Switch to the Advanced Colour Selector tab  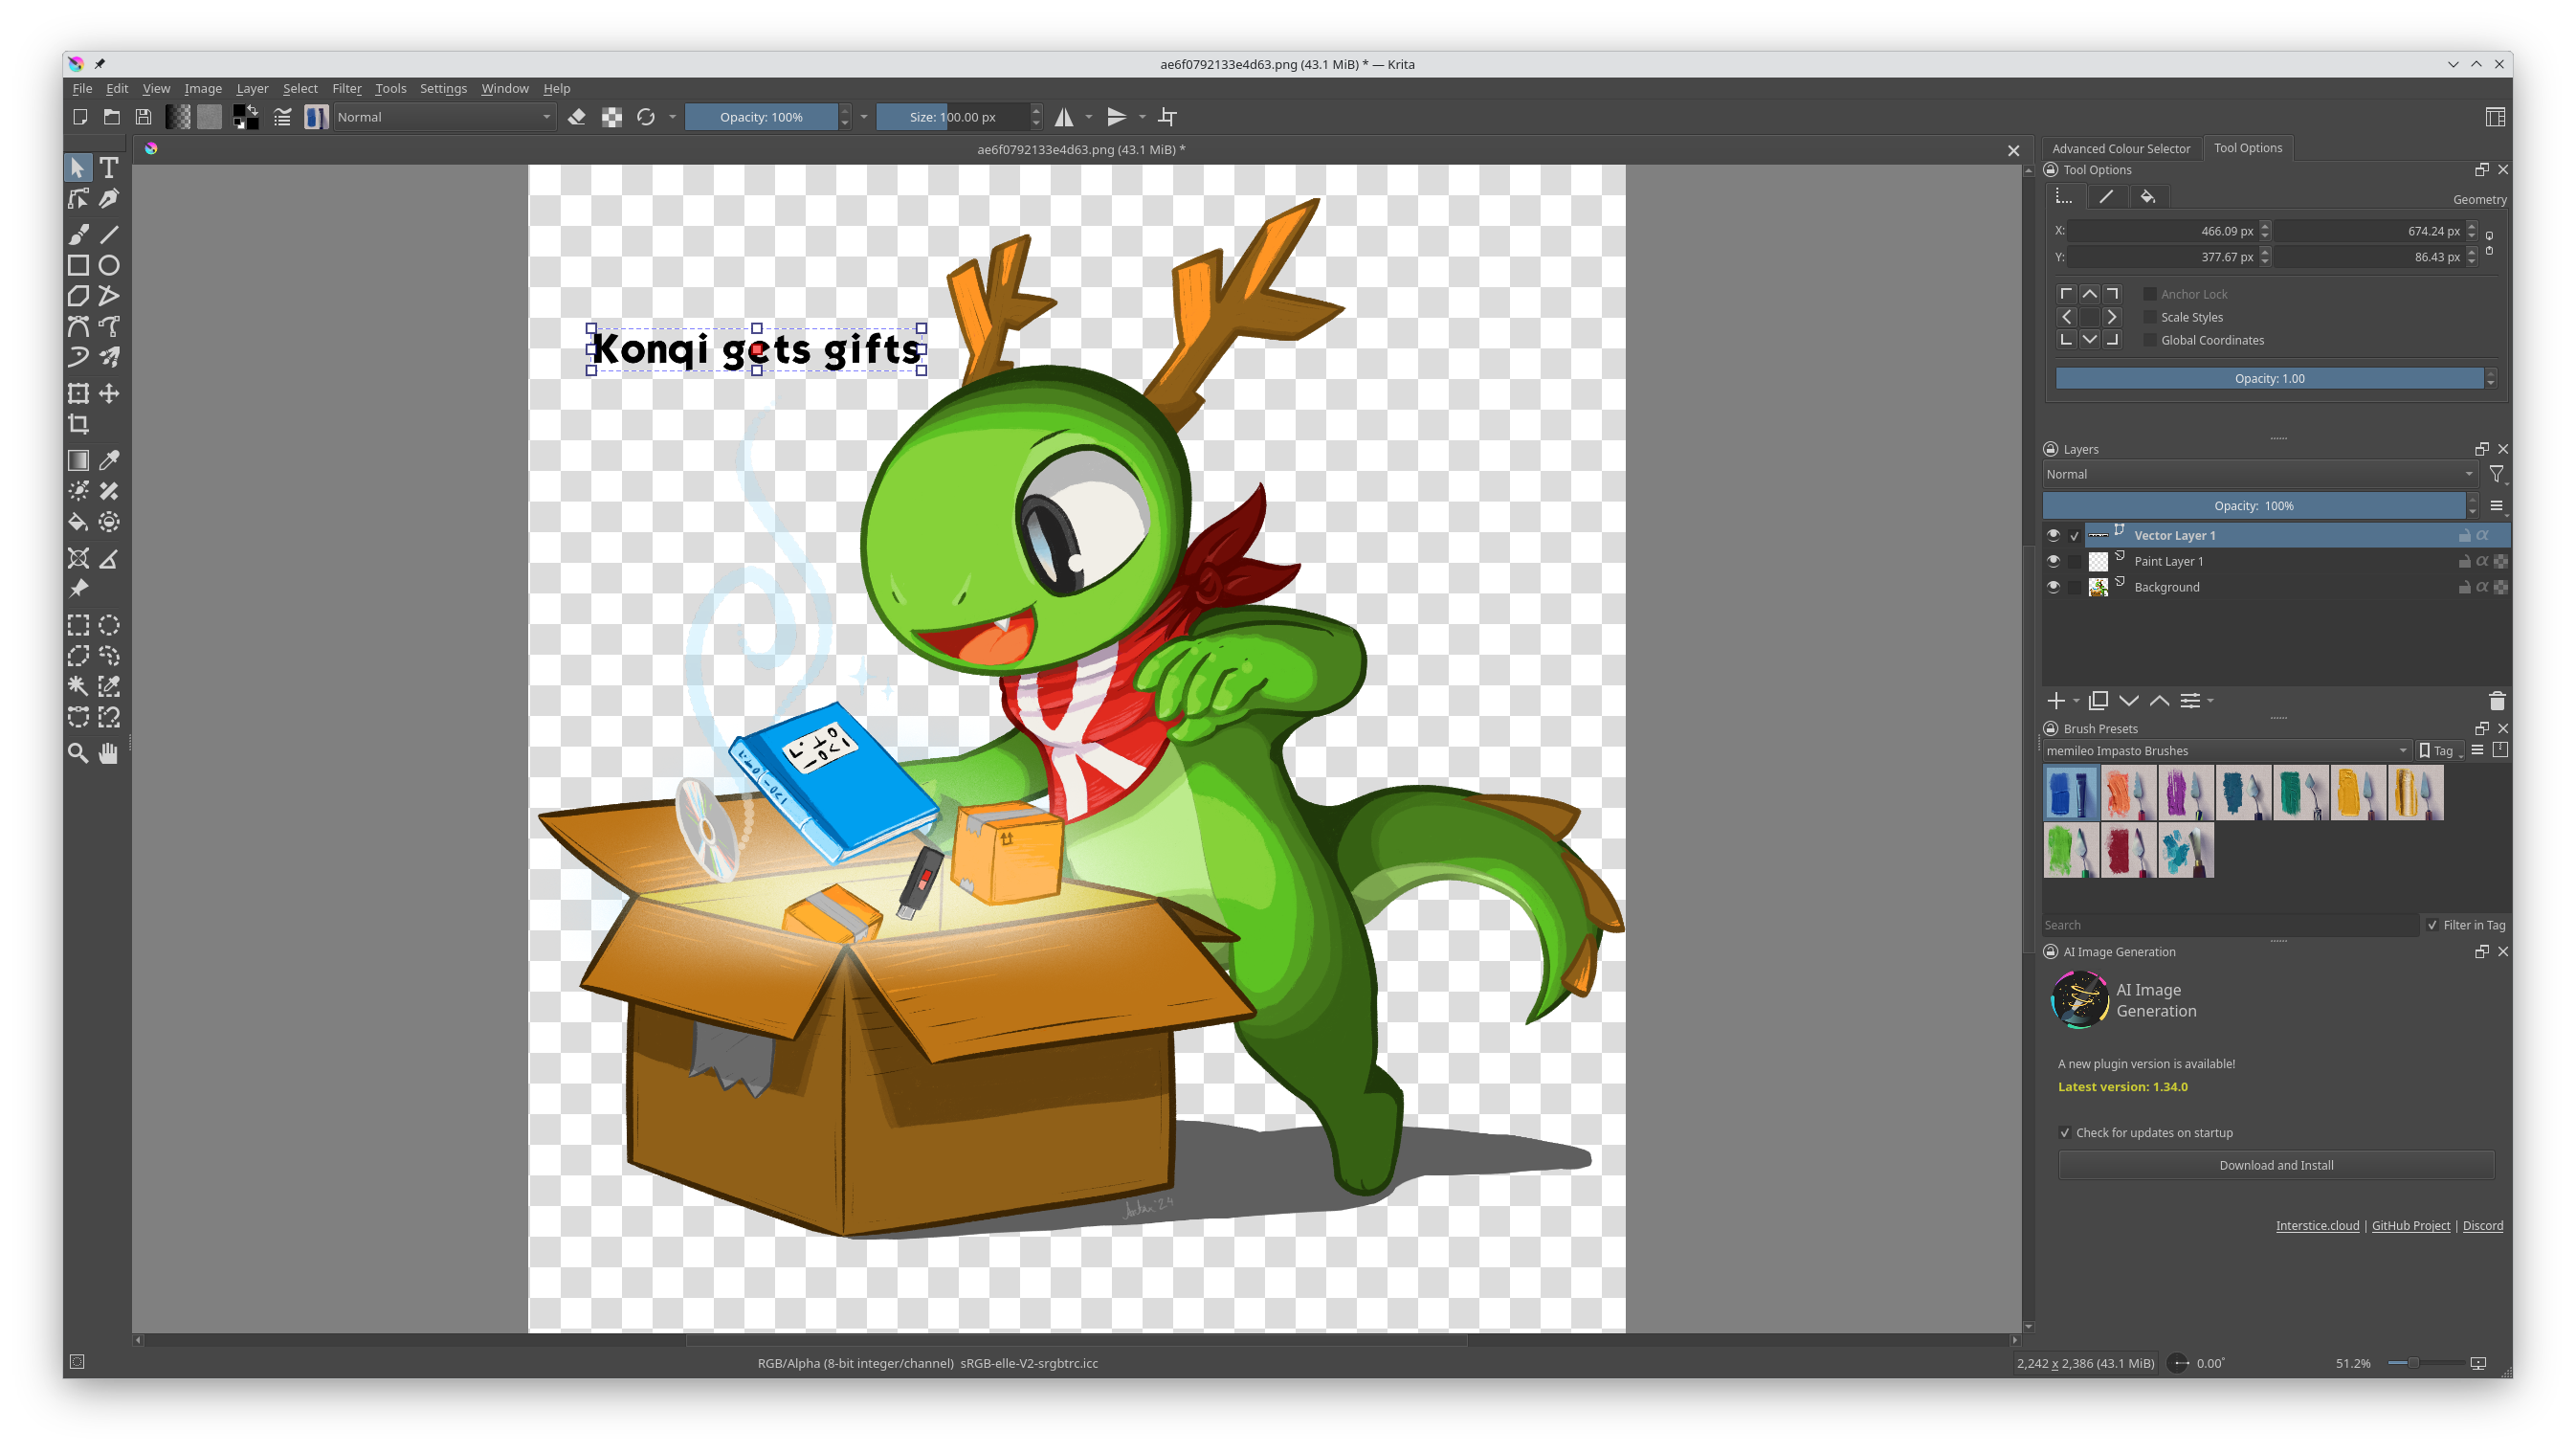pyautogui.click(x=2121, y=148)
